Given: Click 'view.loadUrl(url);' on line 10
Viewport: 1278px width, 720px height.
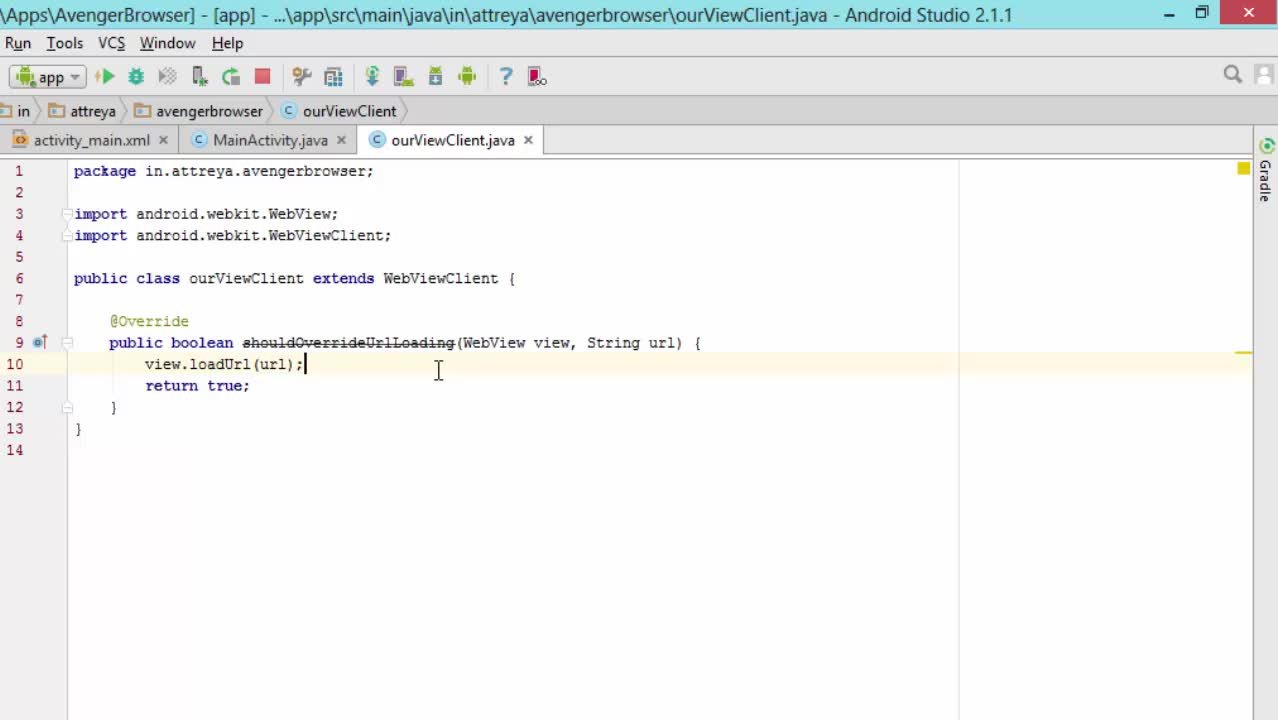Looking at the screenshot, I should pyautogui.click(x=224, y=364).
